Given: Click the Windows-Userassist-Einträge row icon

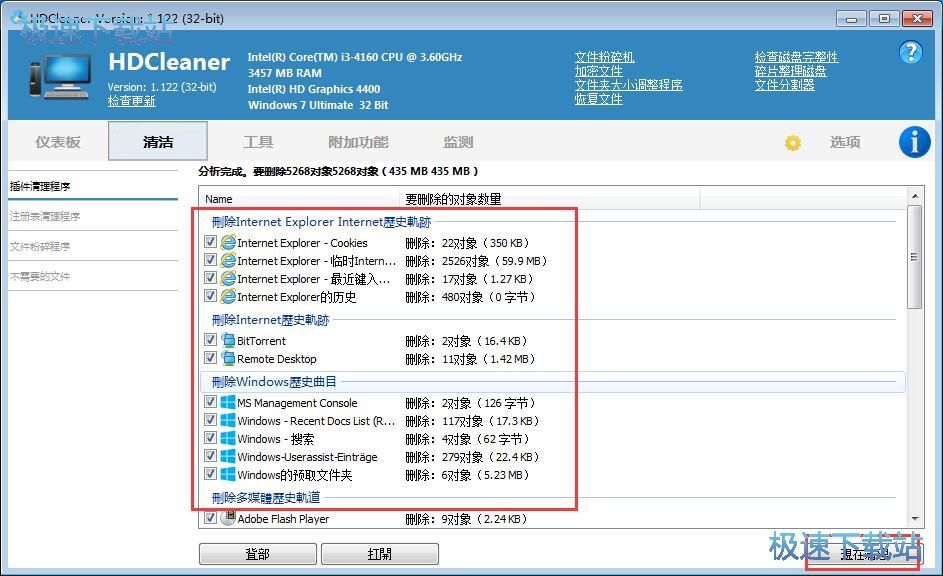Looking at the screenshot, I should click(228, 456).
